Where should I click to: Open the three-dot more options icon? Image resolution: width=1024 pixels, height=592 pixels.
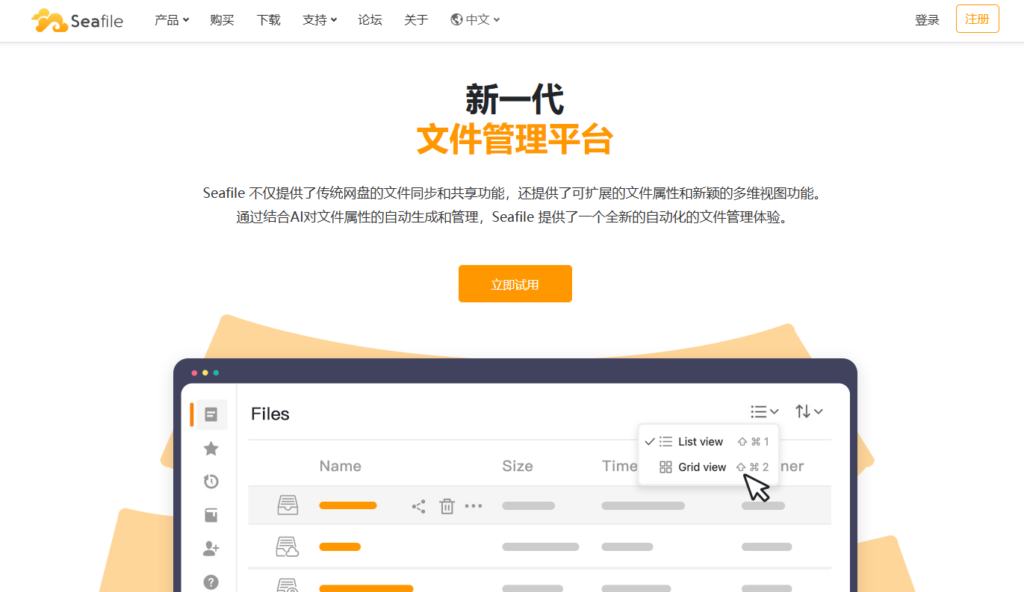click(473, 506)
